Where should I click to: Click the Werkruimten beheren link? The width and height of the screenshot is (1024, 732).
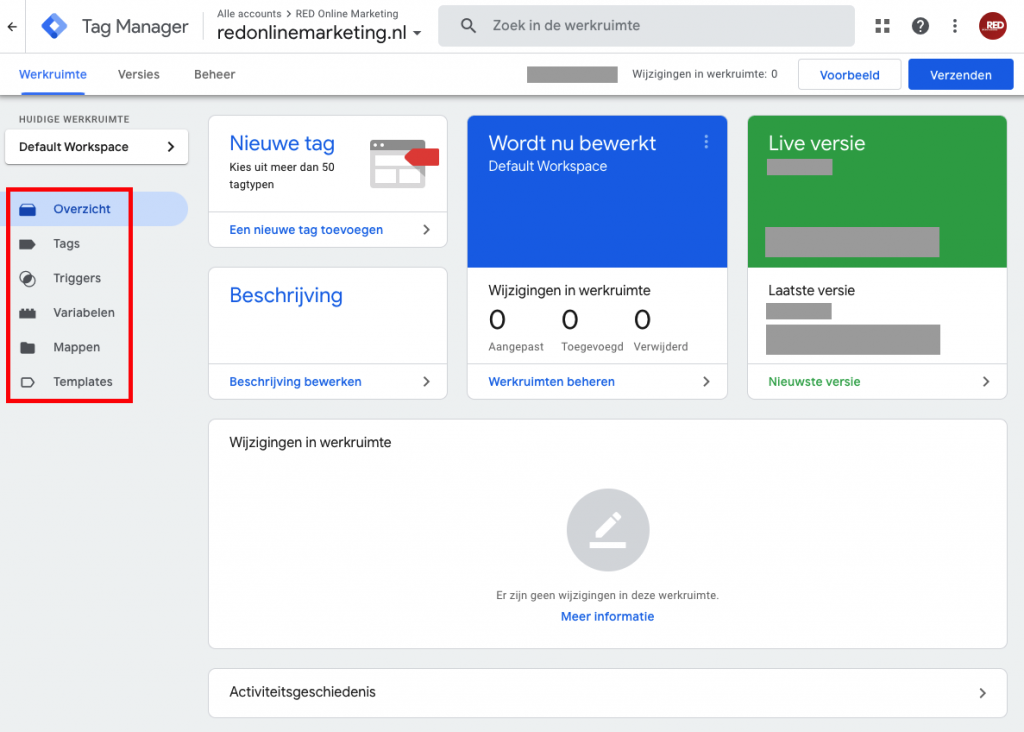[x=551, y=382]
